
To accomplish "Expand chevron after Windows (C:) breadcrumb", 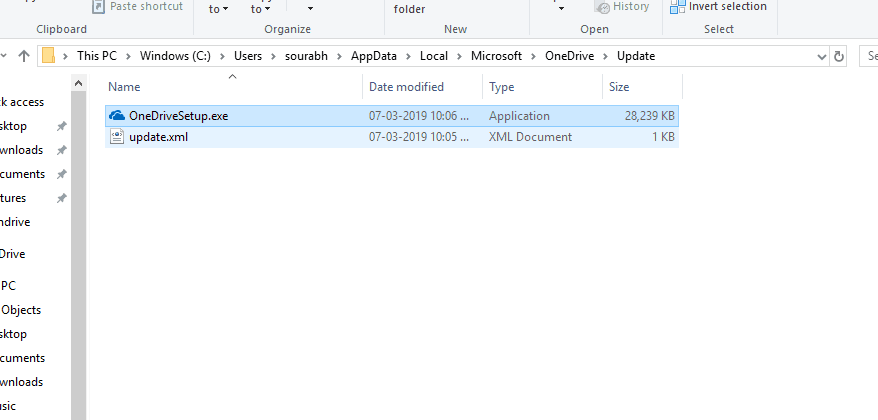I will click(222, 56).
